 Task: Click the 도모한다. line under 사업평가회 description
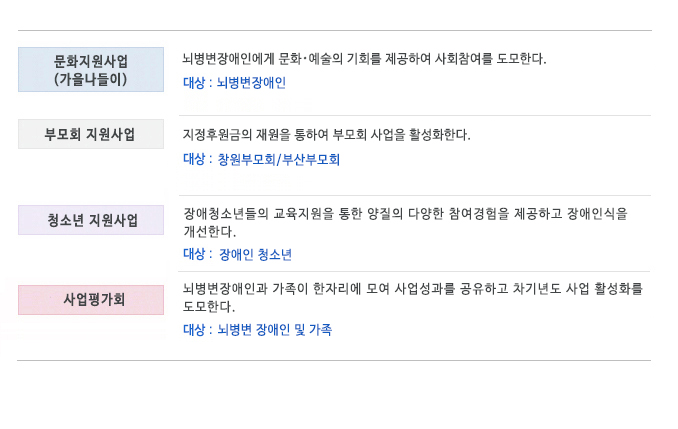point(209,307)
